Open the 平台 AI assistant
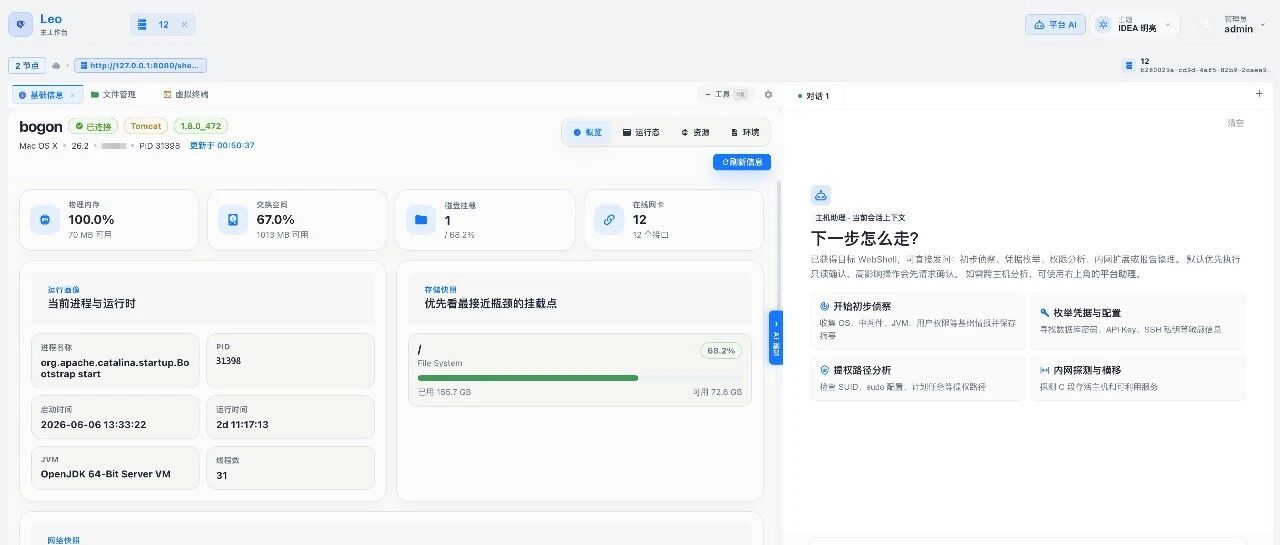 1055,25
